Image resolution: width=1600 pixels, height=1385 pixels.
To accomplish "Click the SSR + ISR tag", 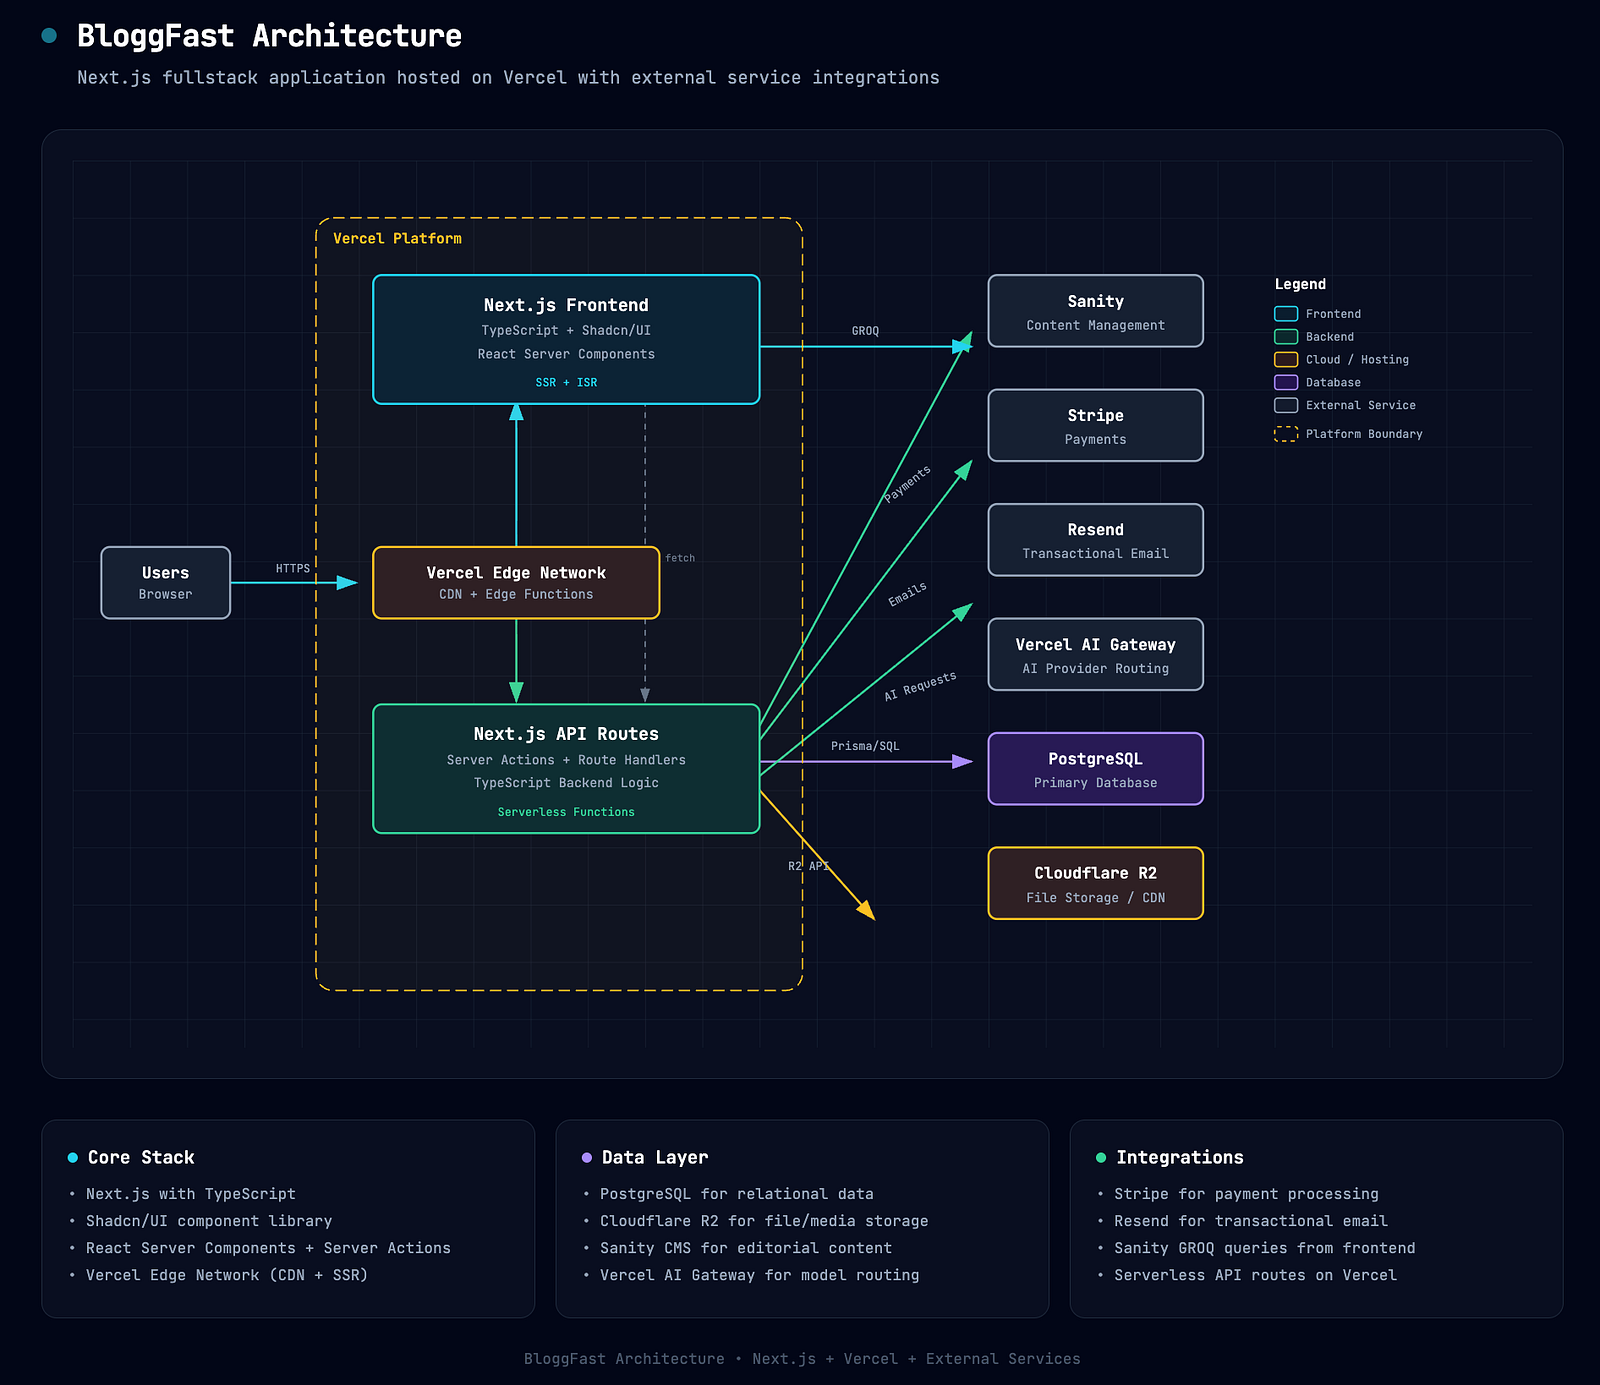I will [x=566, y=382].
